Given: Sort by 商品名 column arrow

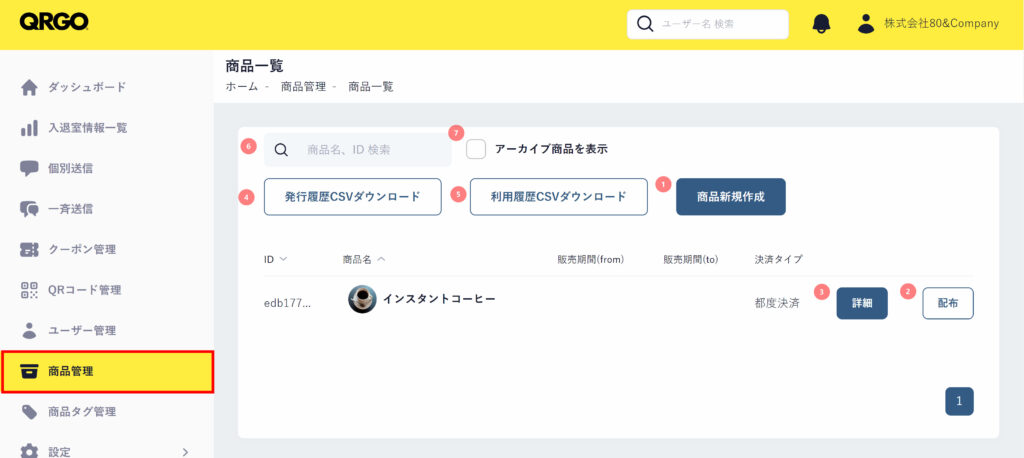Looking at the screenshot, I should point(381,259).
